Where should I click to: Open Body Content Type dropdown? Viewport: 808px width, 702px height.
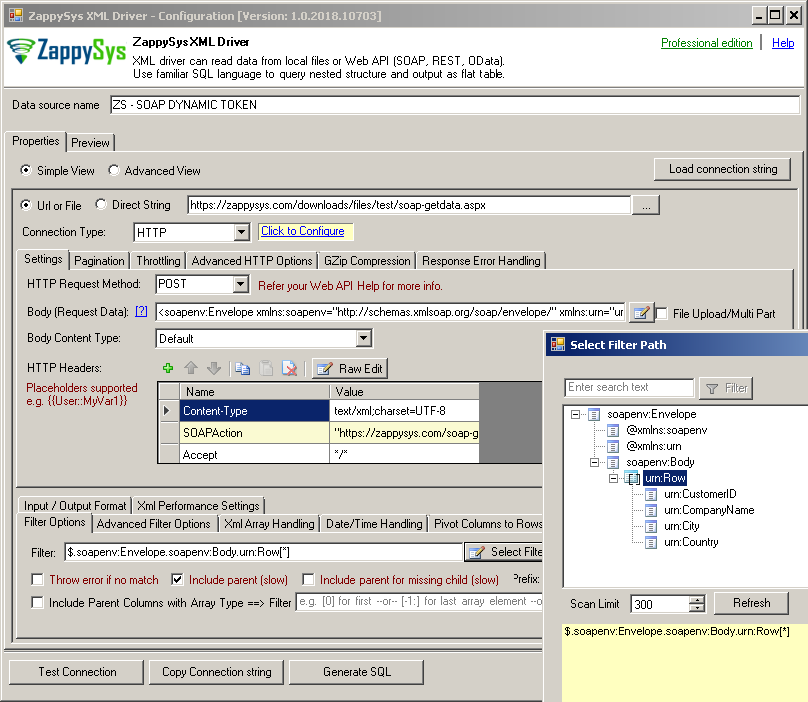coord(363,338)
